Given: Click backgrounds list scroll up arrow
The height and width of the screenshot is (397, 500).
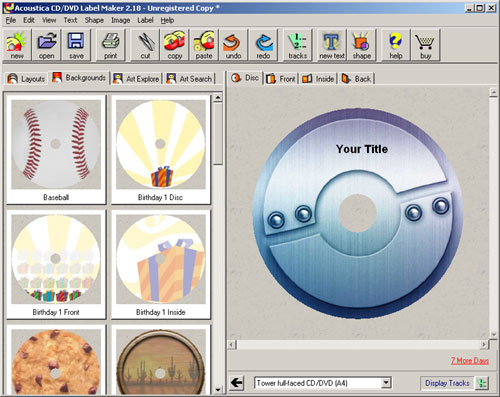Looking at the screenshot, I should click(218, 98).
